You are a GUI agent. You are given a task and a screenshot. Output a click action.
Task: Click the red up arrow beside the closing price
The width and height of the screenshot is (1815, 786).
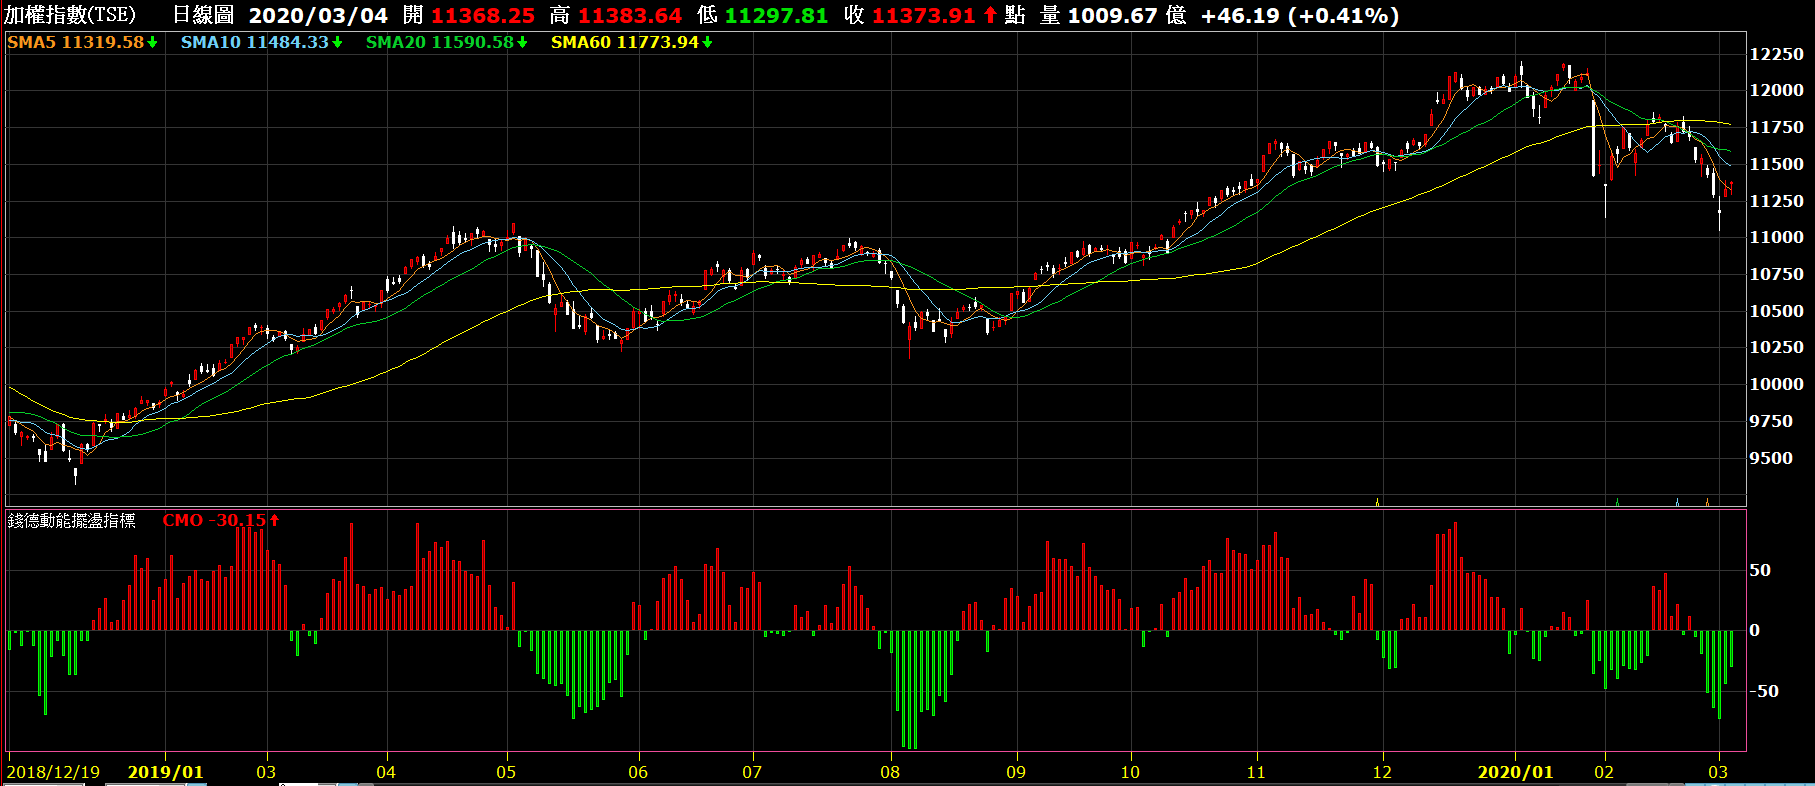(x=990, y=16)
